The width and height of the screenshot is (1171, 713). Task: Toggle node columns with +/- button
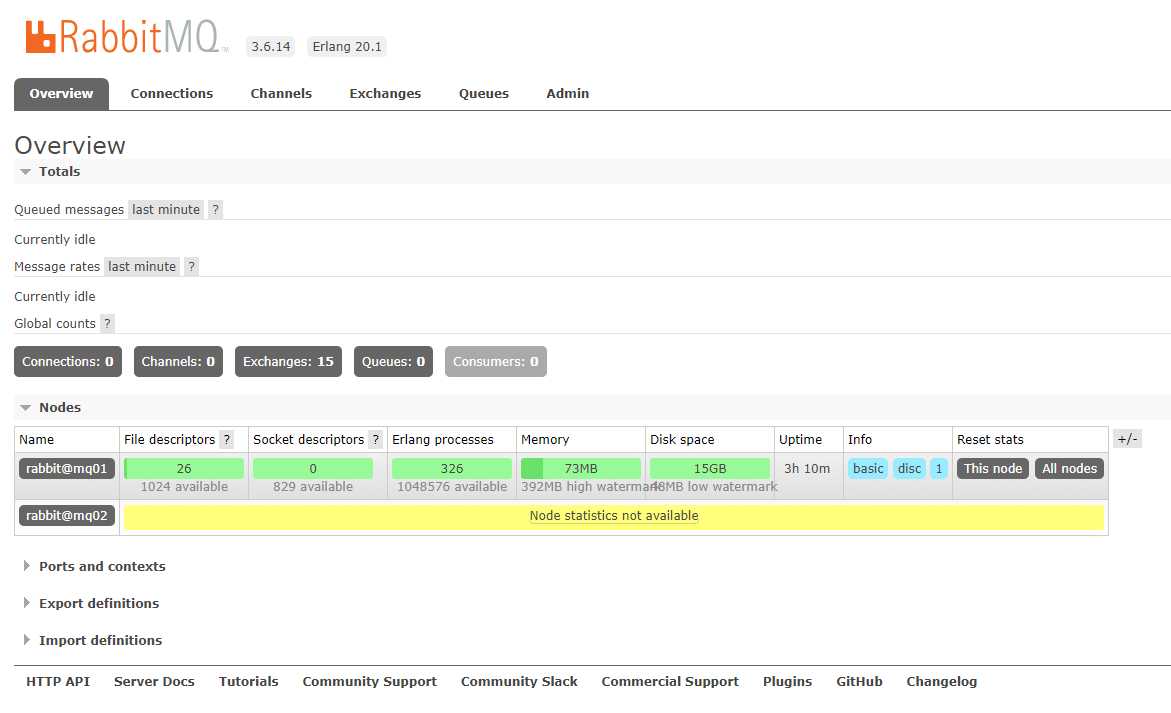point(1127,439)
